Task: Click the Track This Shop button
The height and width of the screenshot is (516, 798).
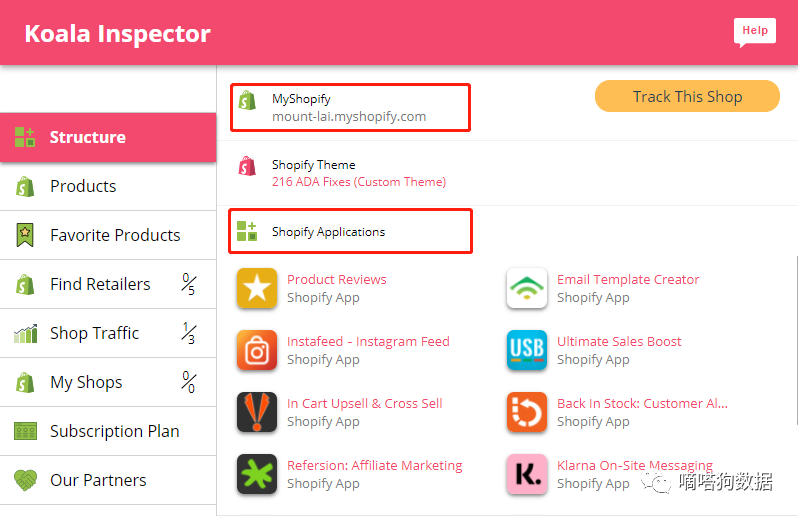Action: [687, 96]
